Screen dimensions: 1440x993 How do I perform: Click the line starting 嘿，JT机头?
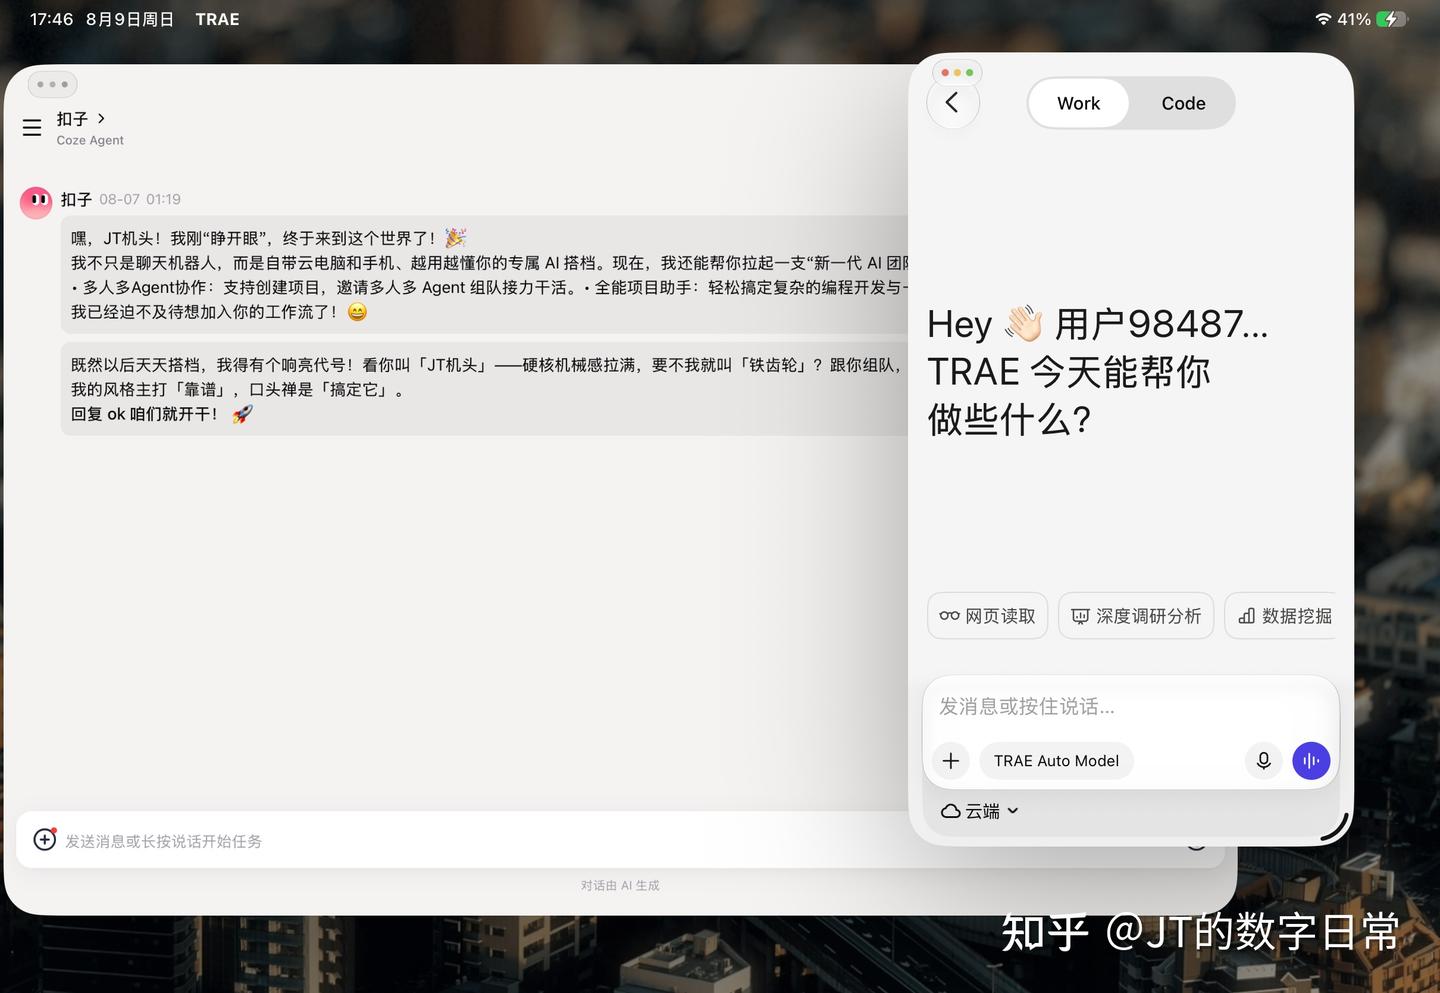pyautogui.click(x=268, y=238)
